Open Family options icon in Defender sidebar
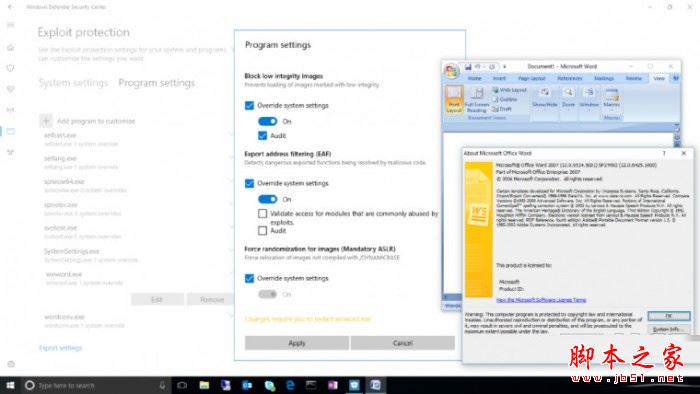Image resolution: width=700 pixels, height=394 pixels. [11, 152]
